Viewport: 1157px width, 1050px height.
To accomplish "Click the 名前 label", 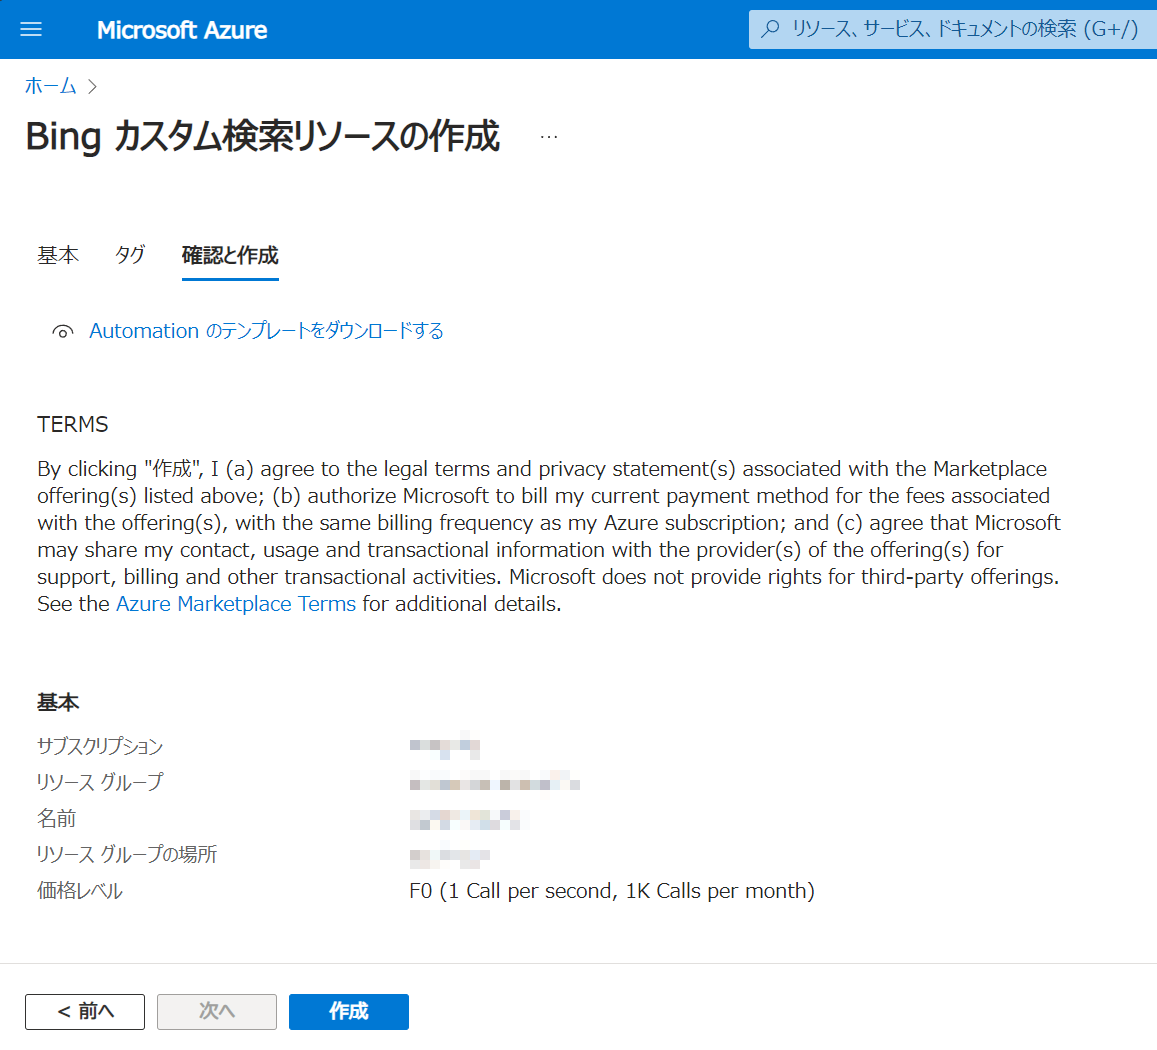I will coord(57,818).
